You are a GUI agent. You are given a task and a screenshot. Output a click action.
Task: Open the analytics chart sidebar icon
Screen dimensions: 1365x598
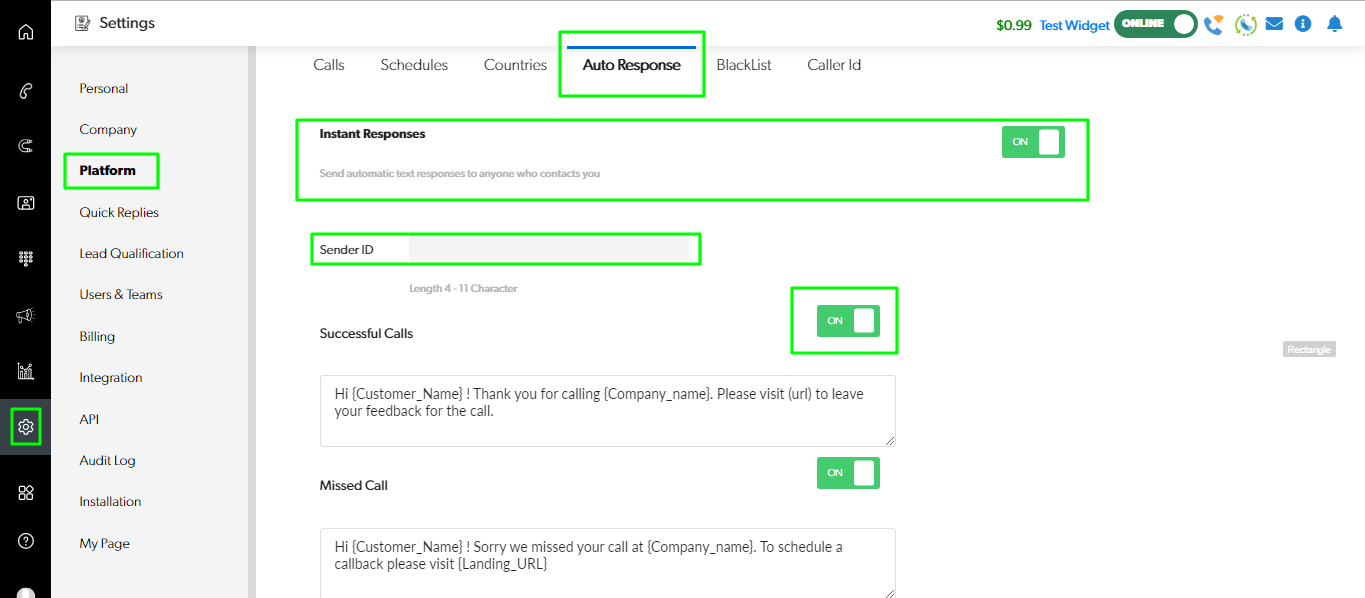click(x=26, y=371)
